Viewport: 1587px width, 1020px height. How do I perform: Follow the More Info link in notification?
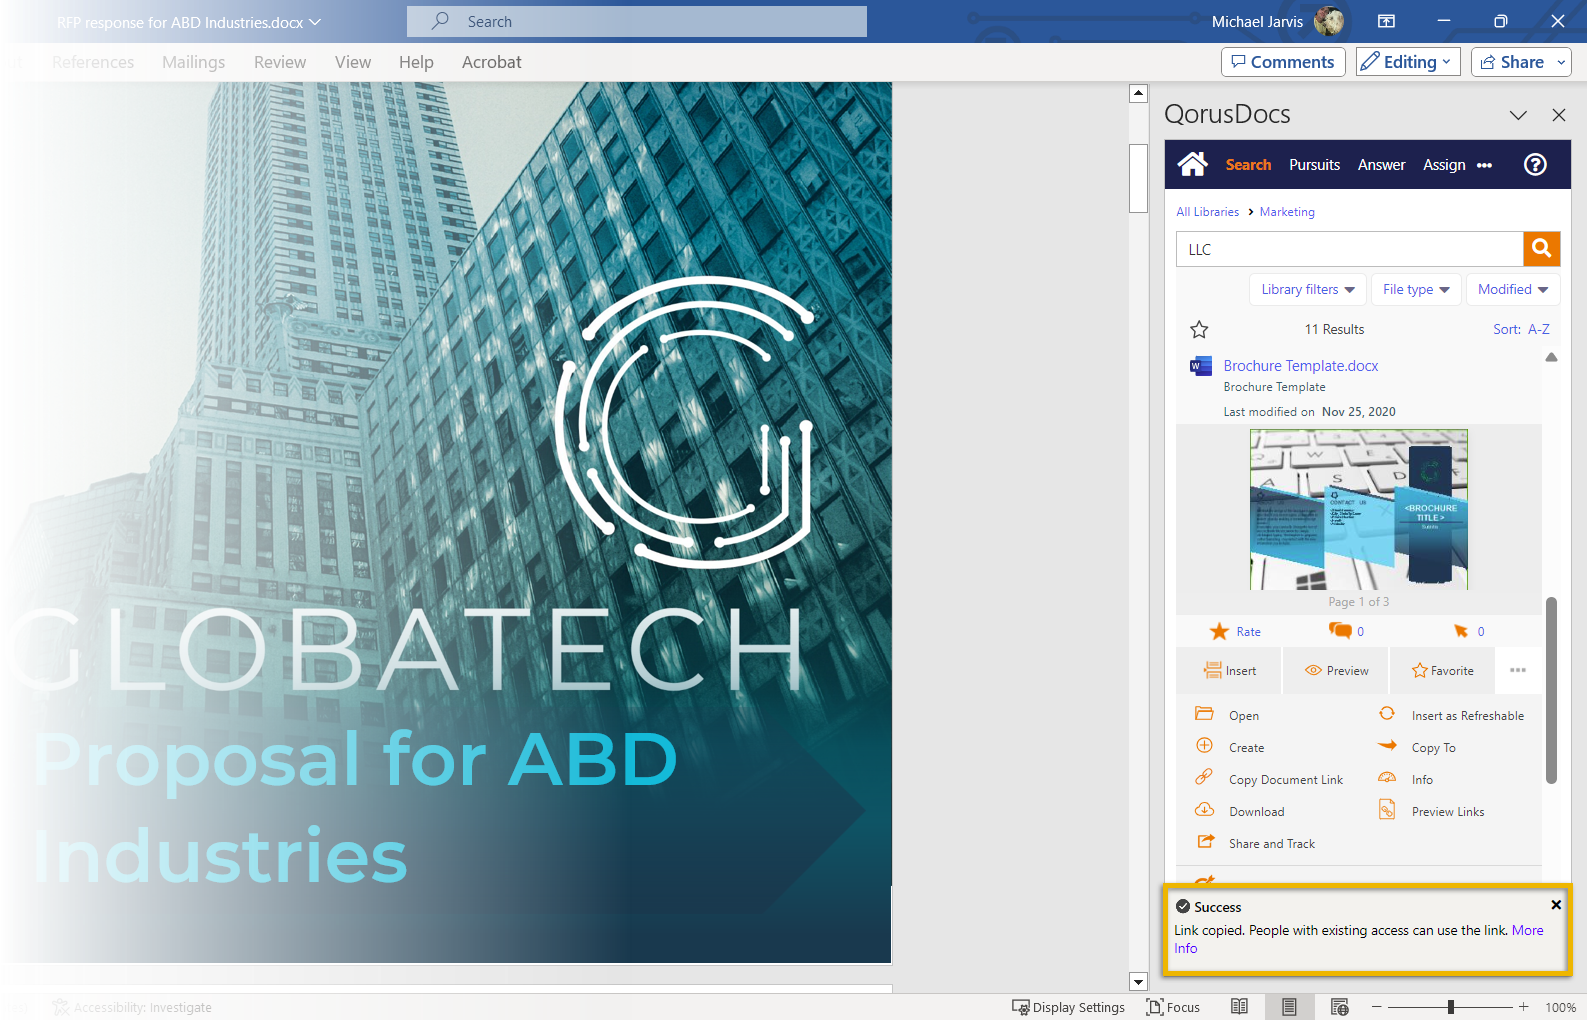1527,930
